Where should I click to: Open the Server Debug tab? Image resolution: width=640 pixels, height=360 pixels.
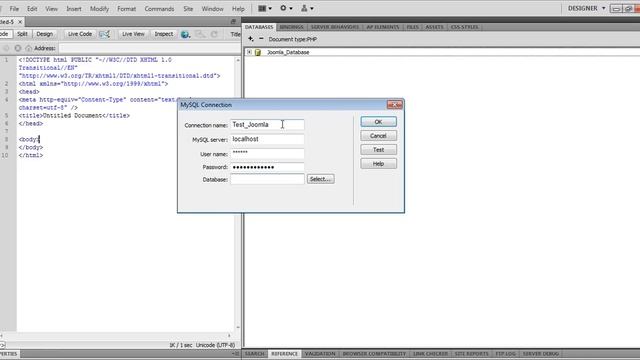541,353
